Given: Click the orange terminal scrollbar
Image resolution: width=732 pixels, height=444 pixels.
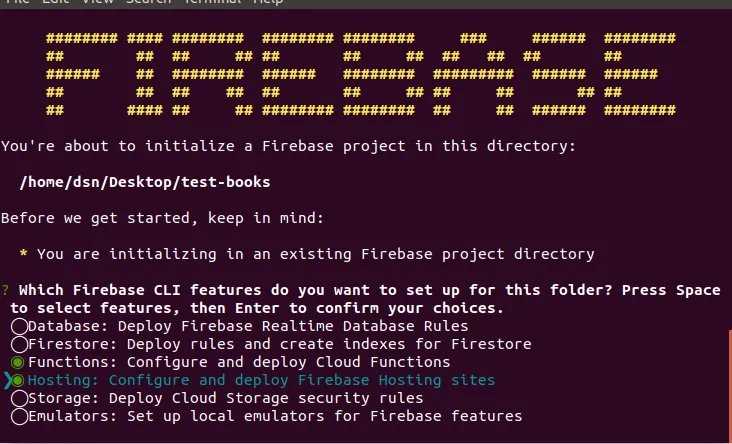Looking at the screenshot, I should pyautogui.click(x=730, y=385).
